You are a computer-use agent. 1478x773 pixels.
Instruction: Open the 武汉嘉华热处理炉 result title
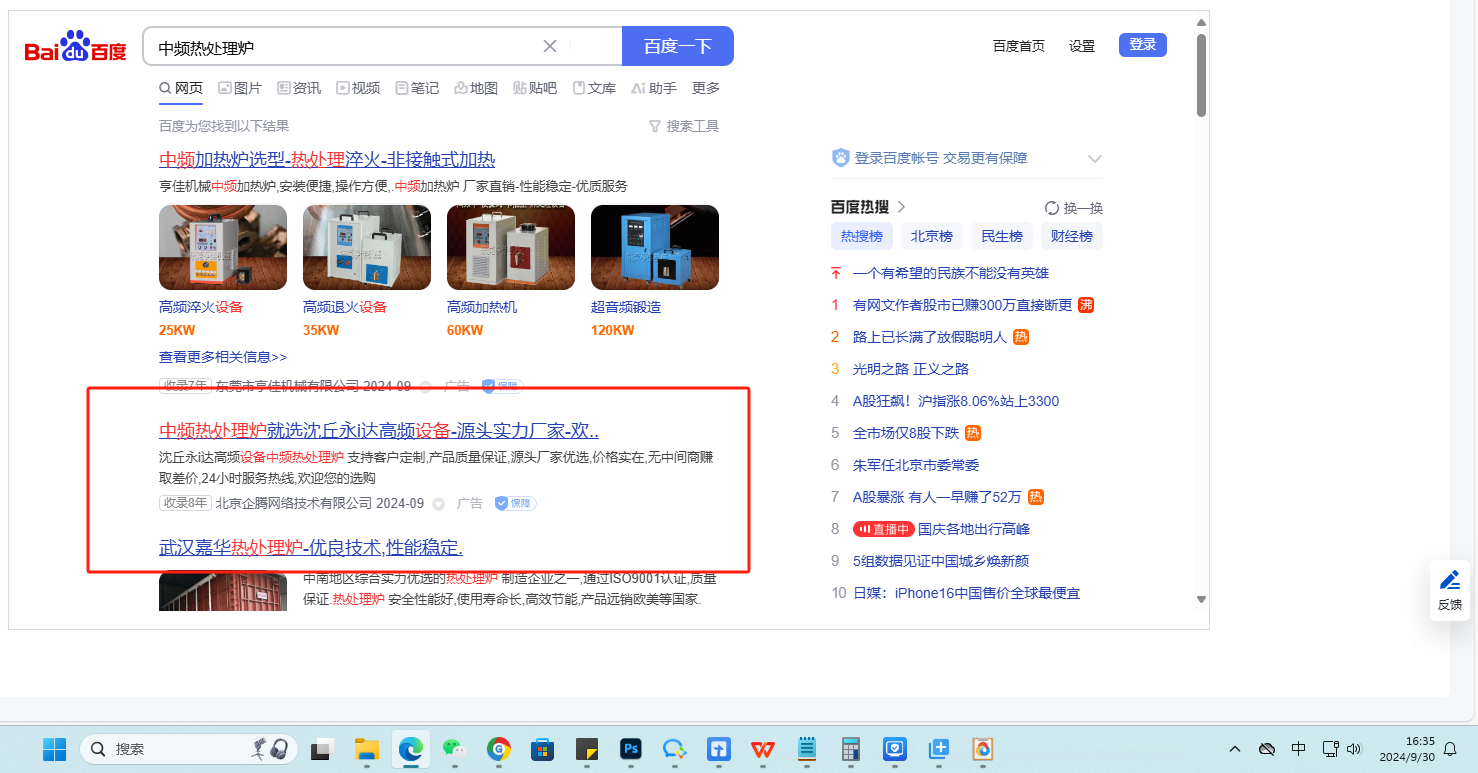click(x=311, y=548)
